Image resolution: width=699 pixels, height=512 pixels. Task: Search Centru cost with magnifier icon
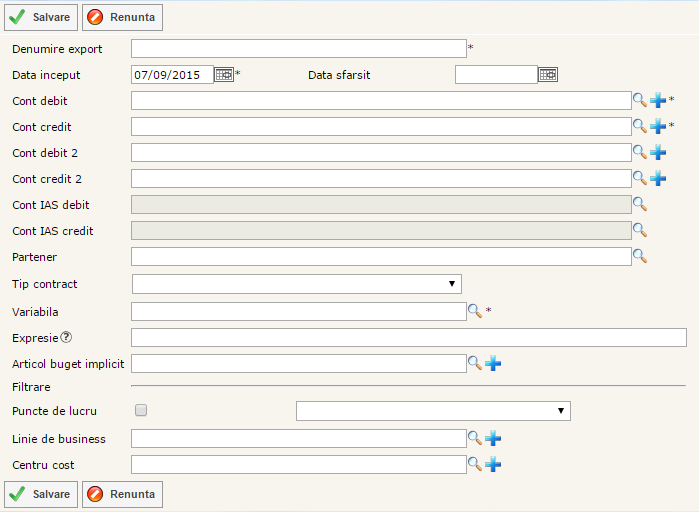[476, 464]
